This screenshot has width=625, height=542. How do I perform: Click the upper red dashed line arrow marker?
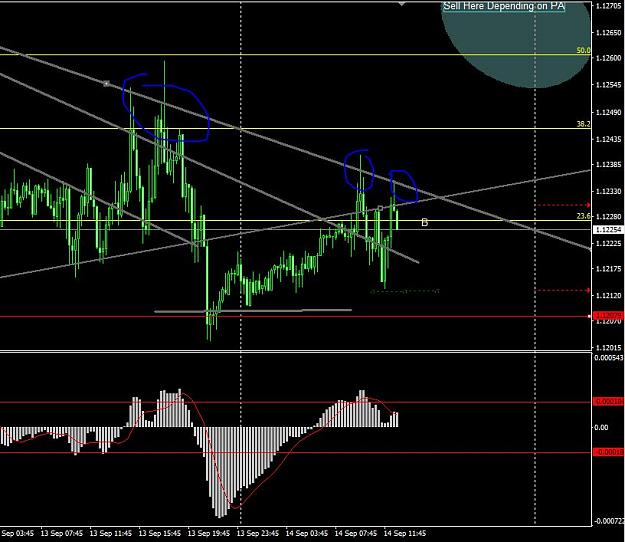[588, 205]
